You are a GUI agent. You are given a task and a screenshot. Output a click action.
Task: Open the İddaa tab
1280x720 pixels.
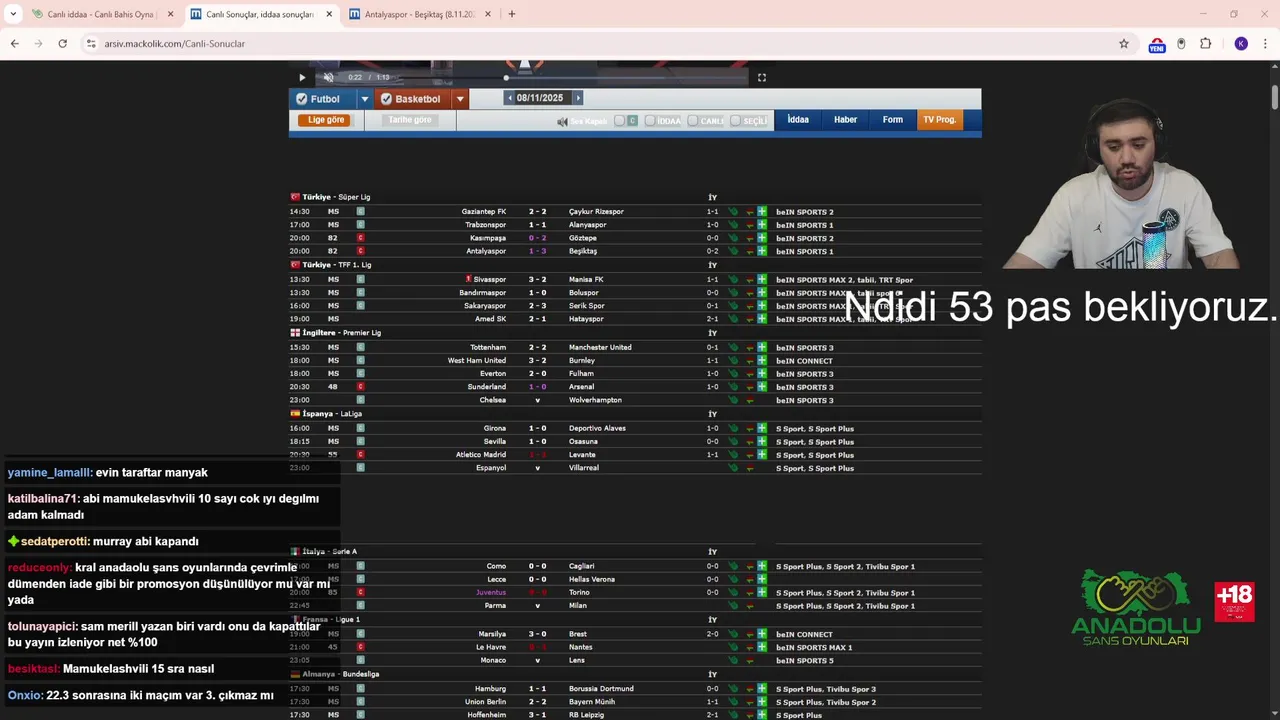pos(798,120)
